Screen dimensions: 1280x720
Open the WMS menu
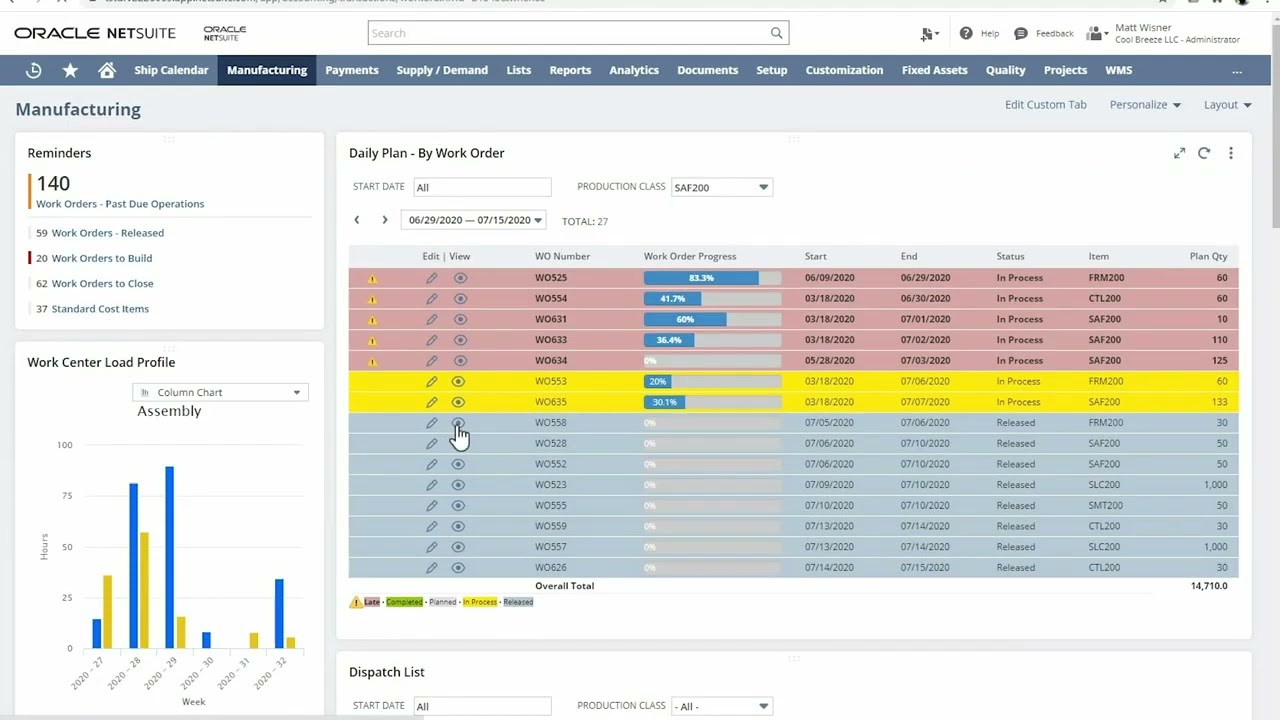coord(1118,70)
